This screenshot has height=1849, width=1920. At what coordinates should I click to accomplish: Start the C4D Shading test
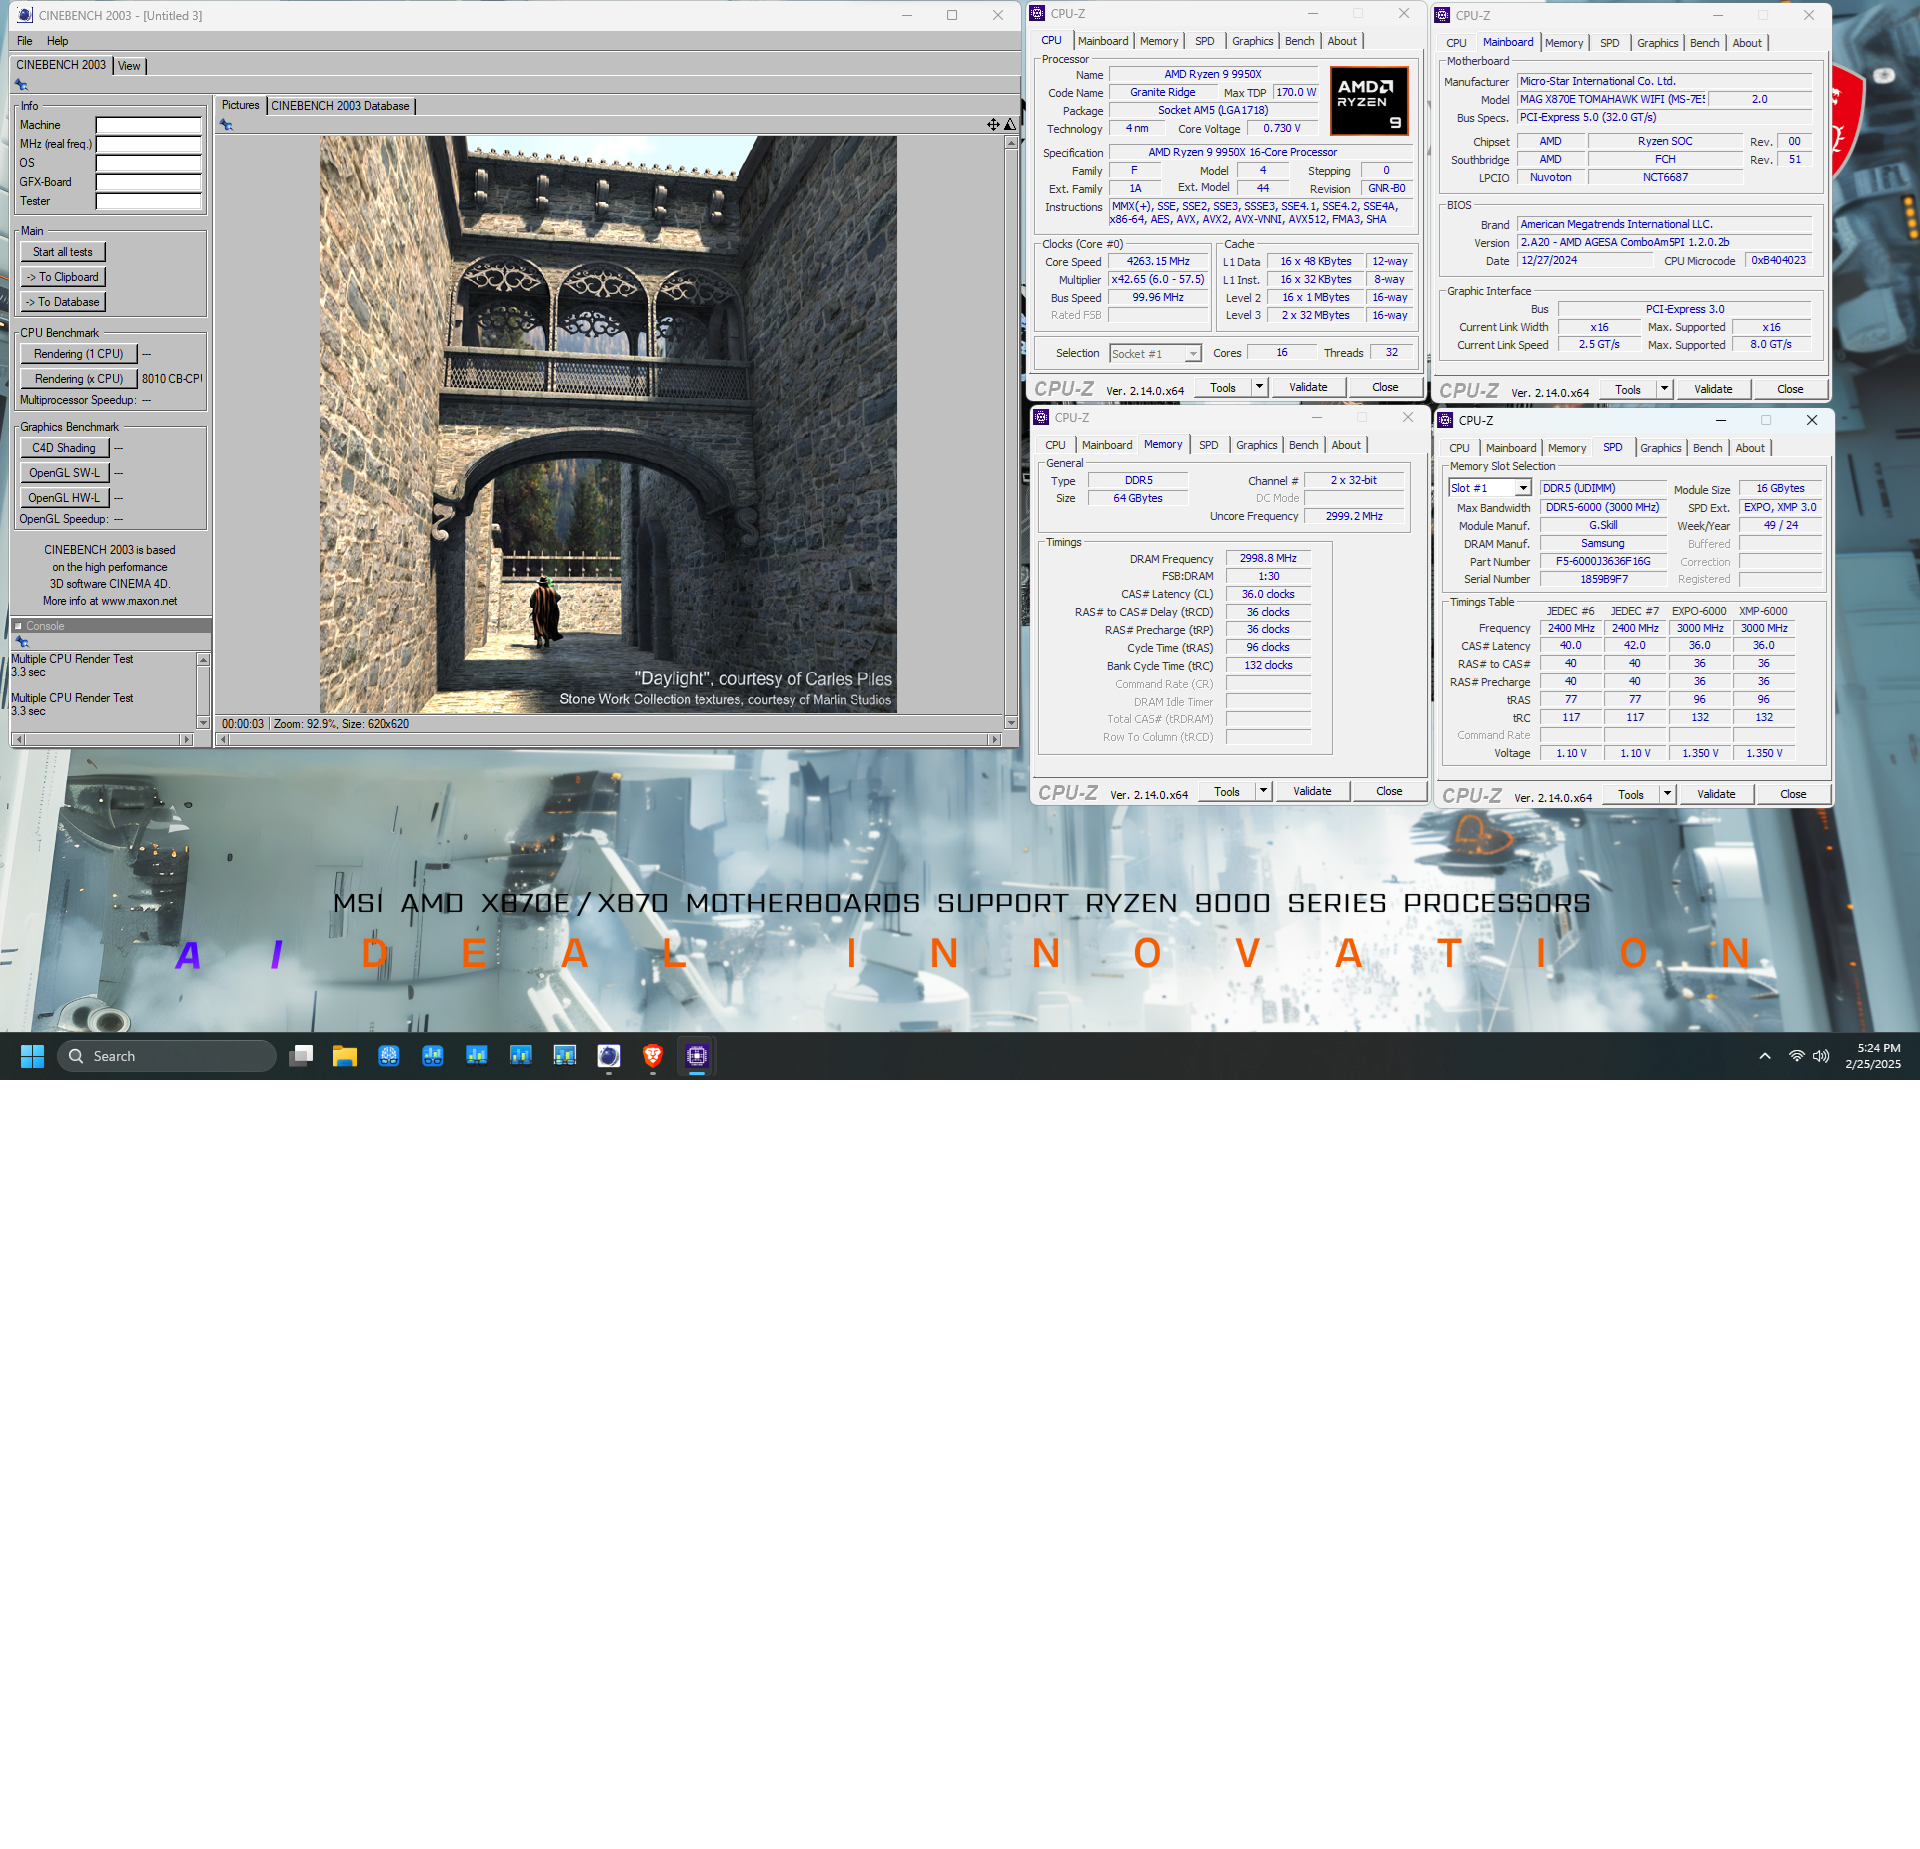pyautogui.click(x=64, y=448)
